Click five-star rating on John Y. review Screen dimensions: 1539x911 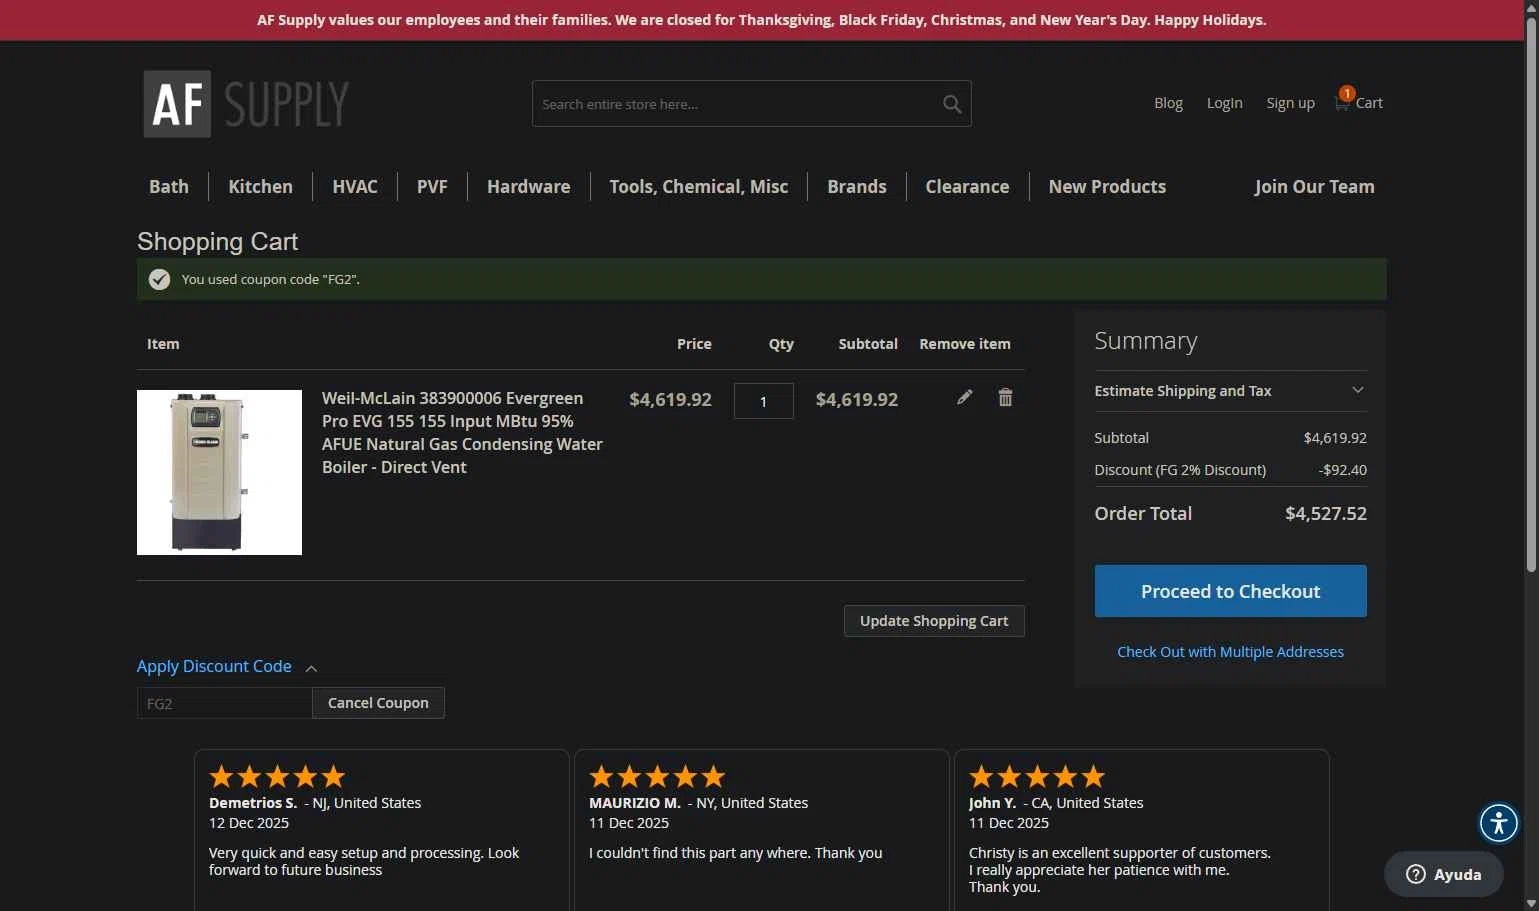pyautogui.click(x=1037, y=776)
